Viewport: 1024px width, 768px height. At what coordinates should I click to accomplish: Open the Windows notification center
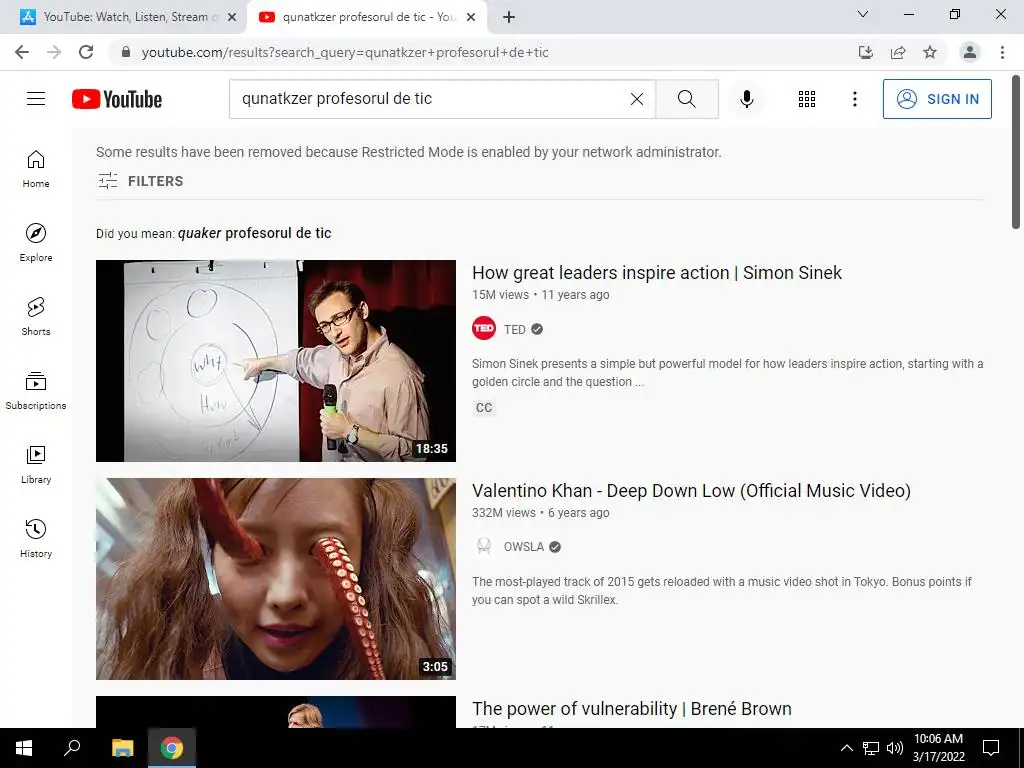[991, 748]
